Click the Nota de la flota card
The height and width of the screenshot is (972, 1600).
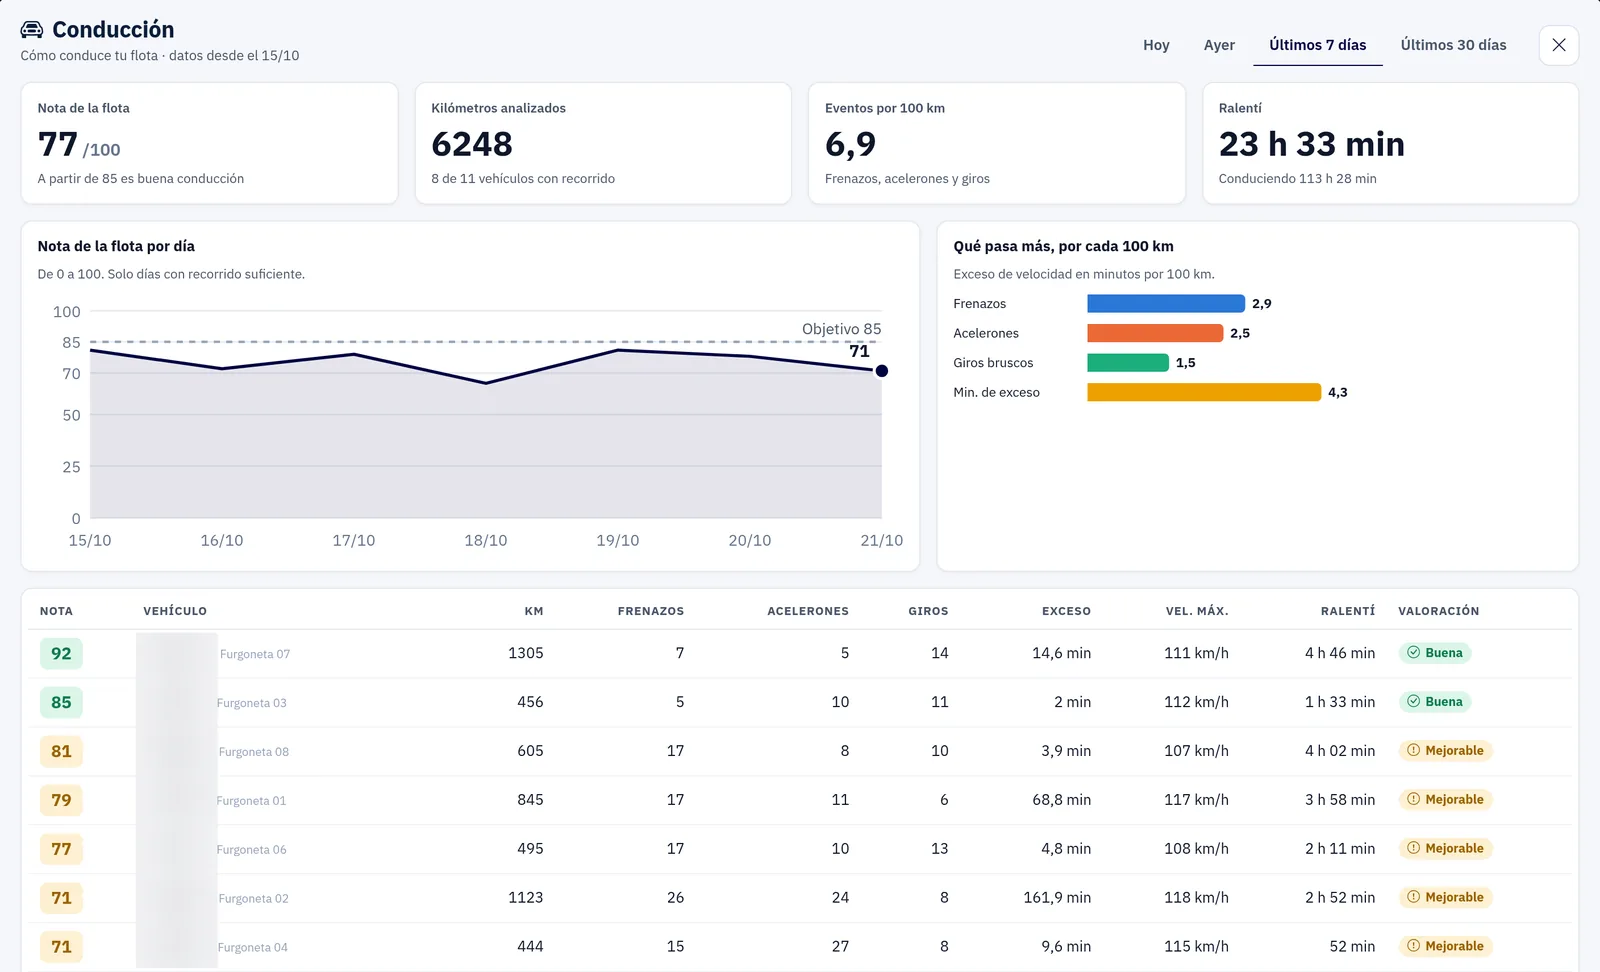tap(209, 143)
